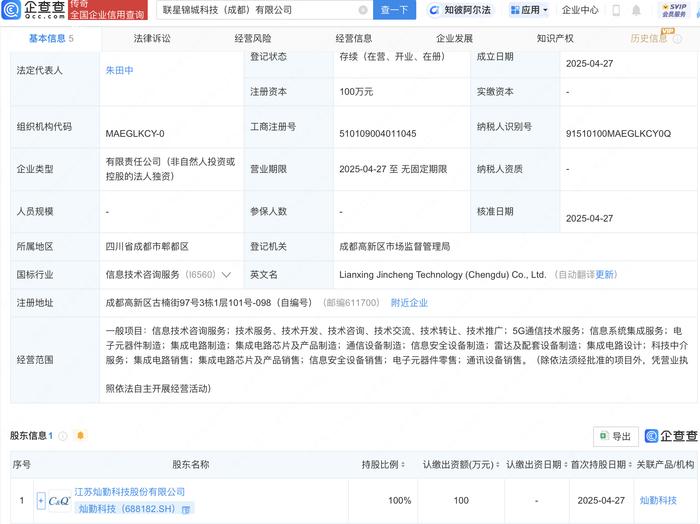
Task: Expand the 江苏灿勤科技 shareholder row plus icon
Action: tap(41, 501)
